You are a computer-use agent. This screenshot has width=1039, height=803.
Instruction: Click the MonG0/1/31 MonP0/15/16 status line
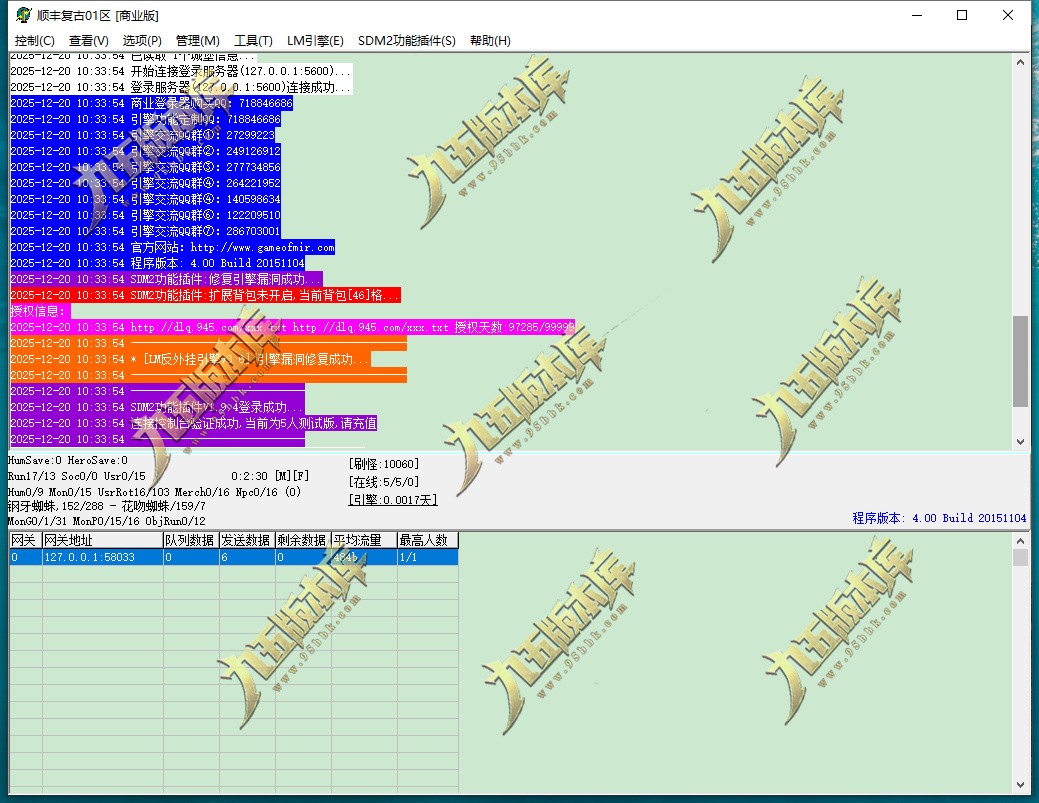[107, 521]
